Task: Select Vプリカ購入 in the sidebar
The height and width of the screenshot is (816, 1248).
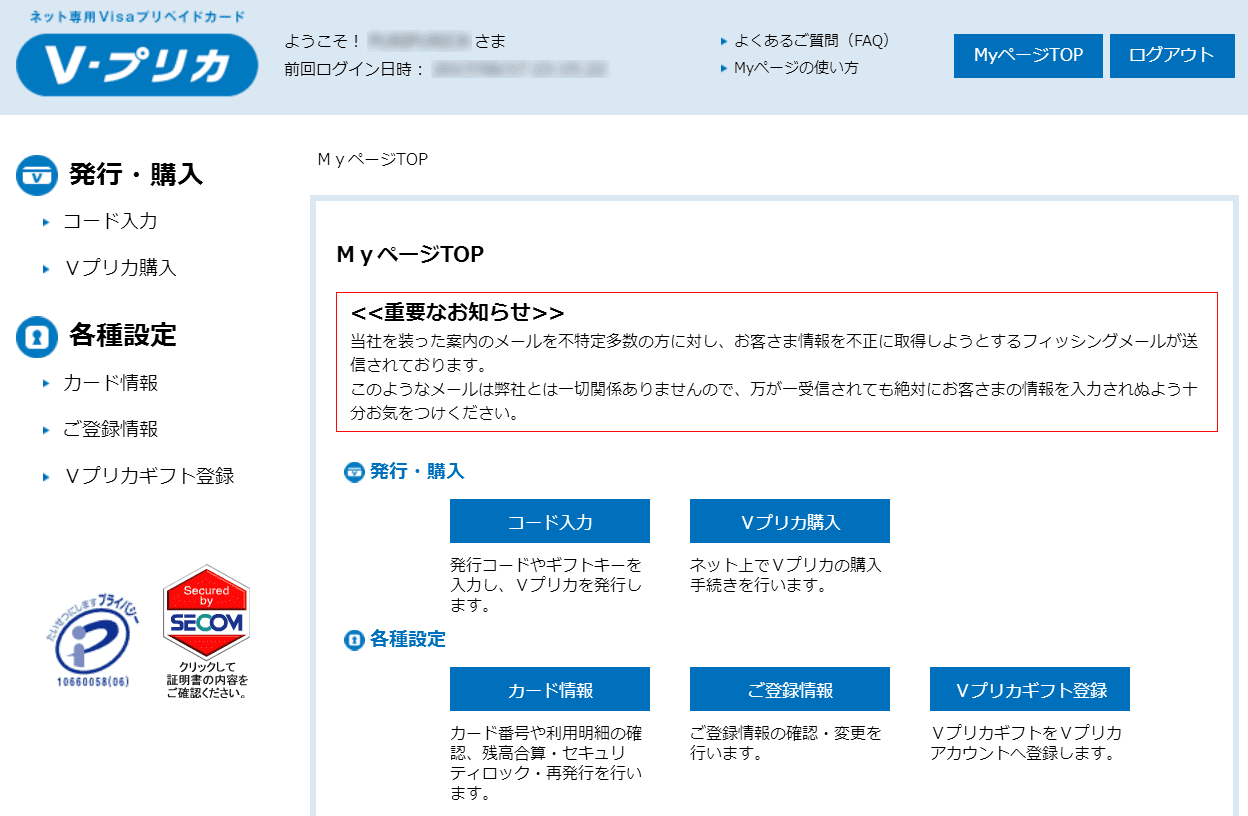Action: click(120, 268)
